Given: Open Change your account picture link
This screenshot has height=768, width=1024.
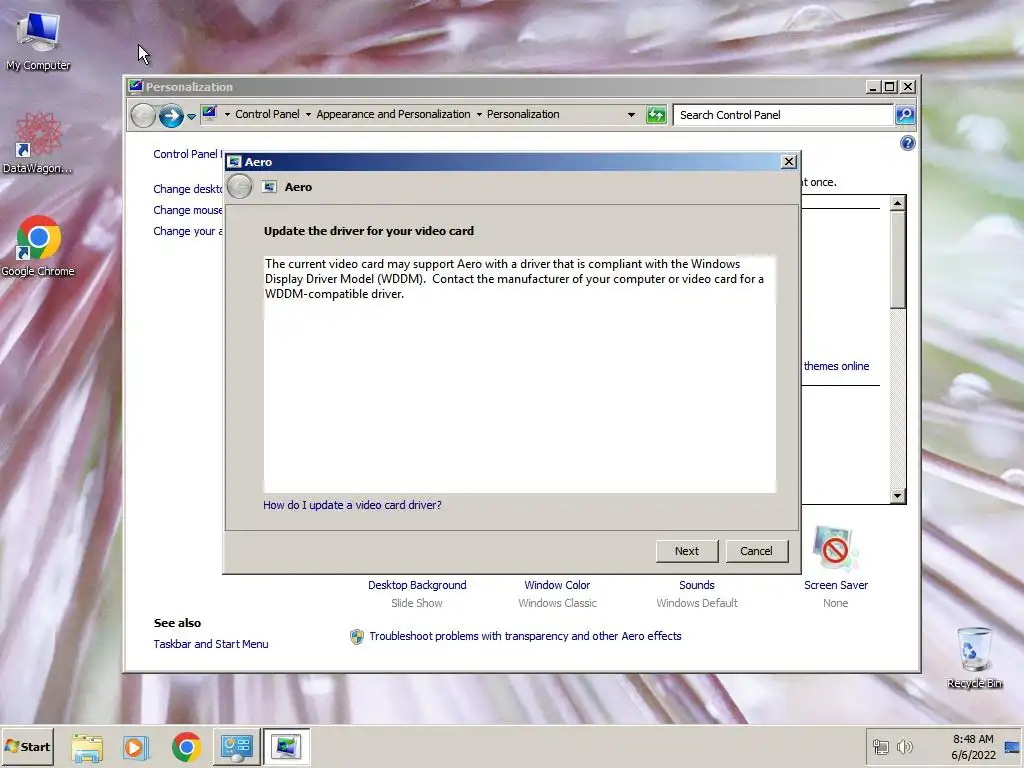Looking at the screenshot, I should [x=187, y=231].
